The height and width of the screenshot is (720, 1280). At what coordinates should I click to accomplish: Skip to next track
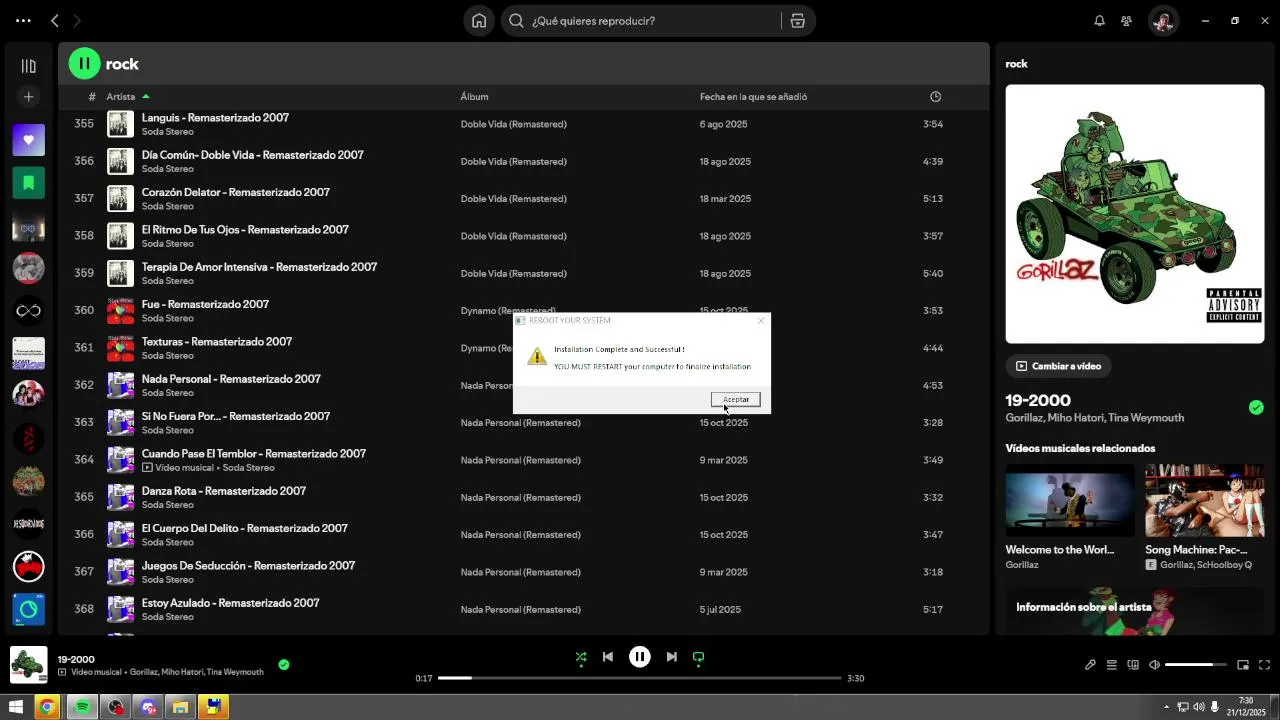click(672, 657)
